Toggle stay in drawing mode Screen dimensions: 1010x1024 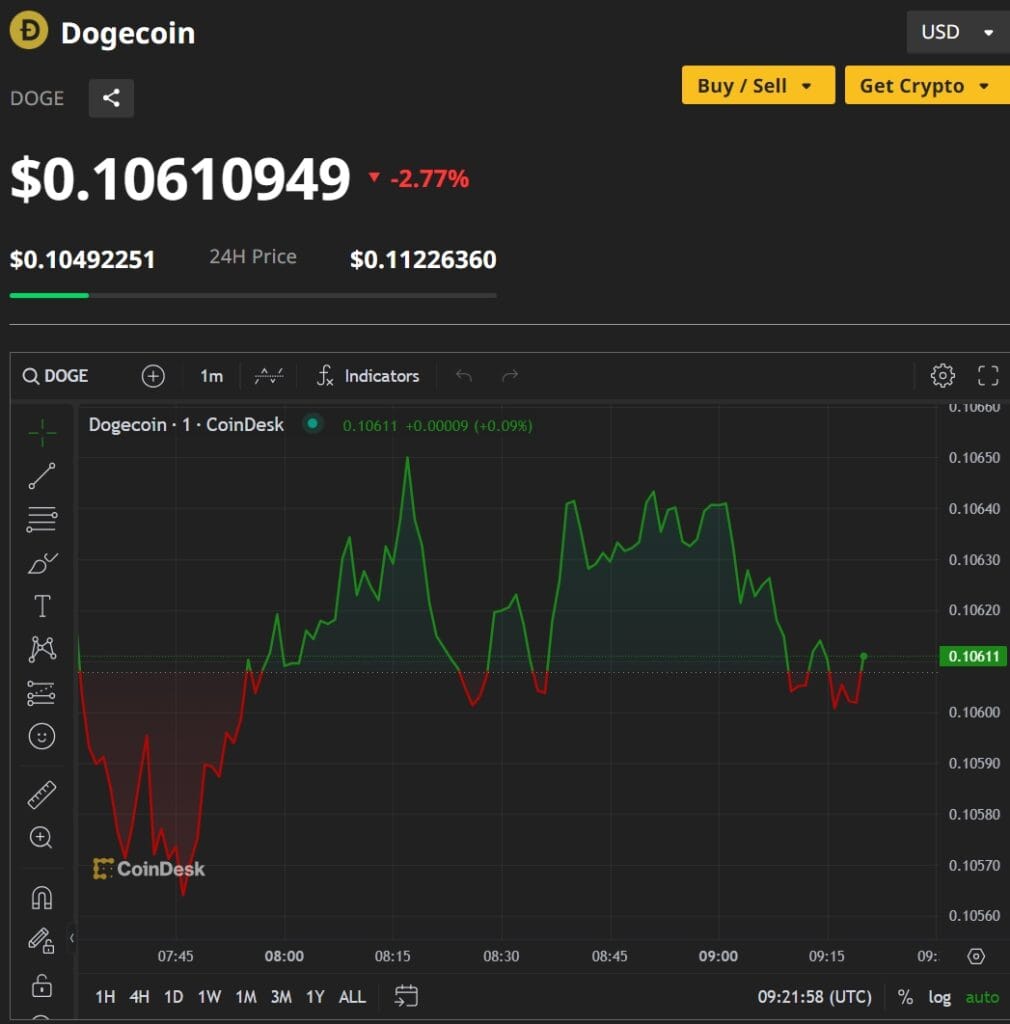tap(42, 940)
